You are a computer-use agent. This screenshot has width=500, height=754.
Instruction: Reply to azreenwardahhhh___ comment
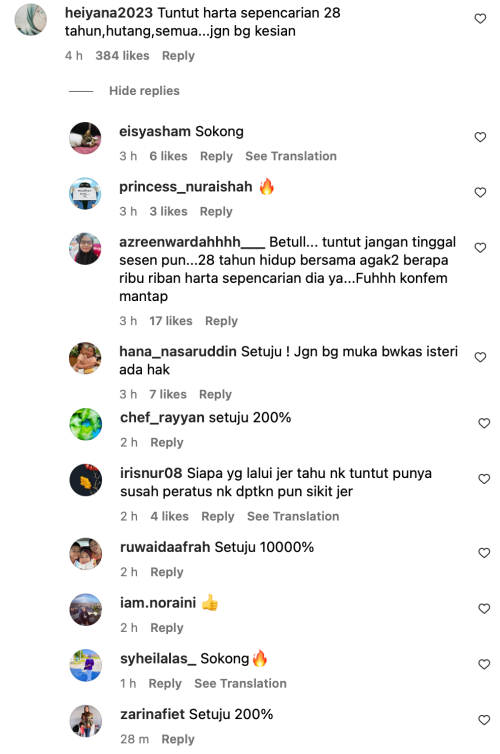click(x=221, y=321)
